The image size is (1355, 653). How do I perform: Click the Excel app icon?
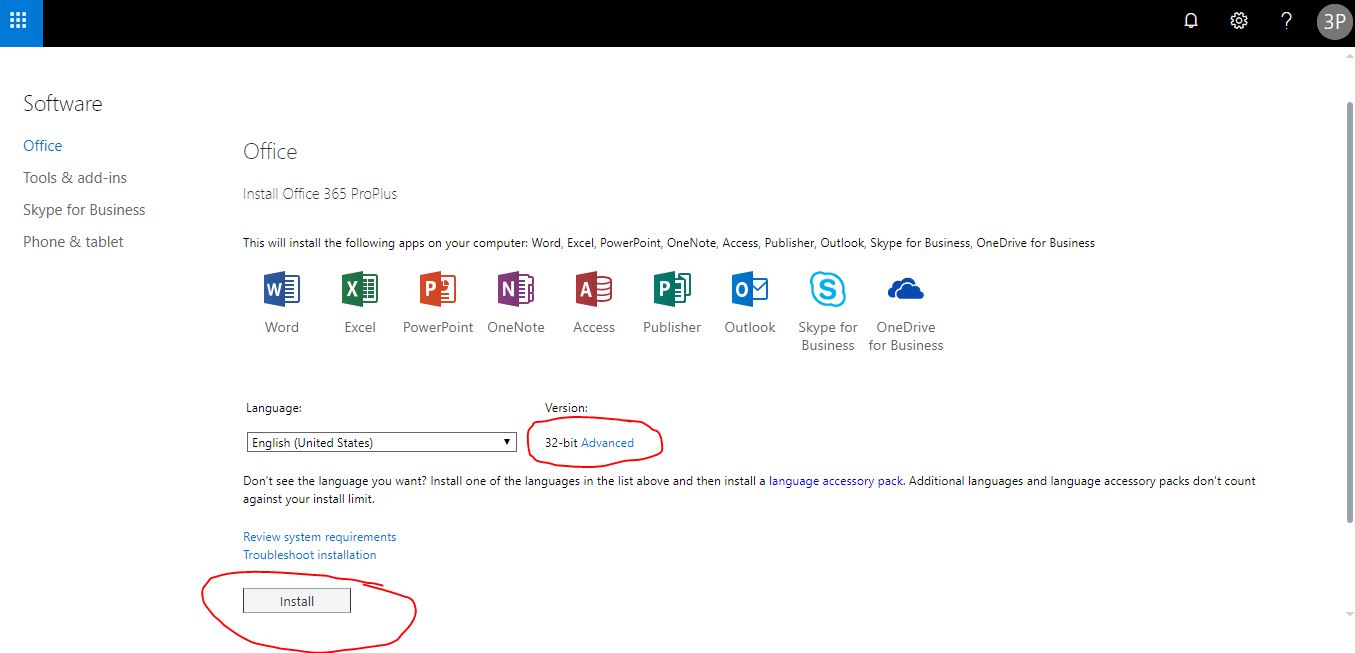click(x=359, y=290)
